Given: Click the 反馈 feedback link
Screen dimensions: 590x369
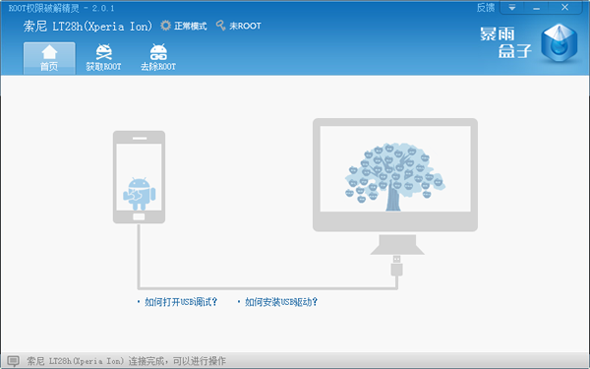Looking at the screenshot, I should (485, 8).
